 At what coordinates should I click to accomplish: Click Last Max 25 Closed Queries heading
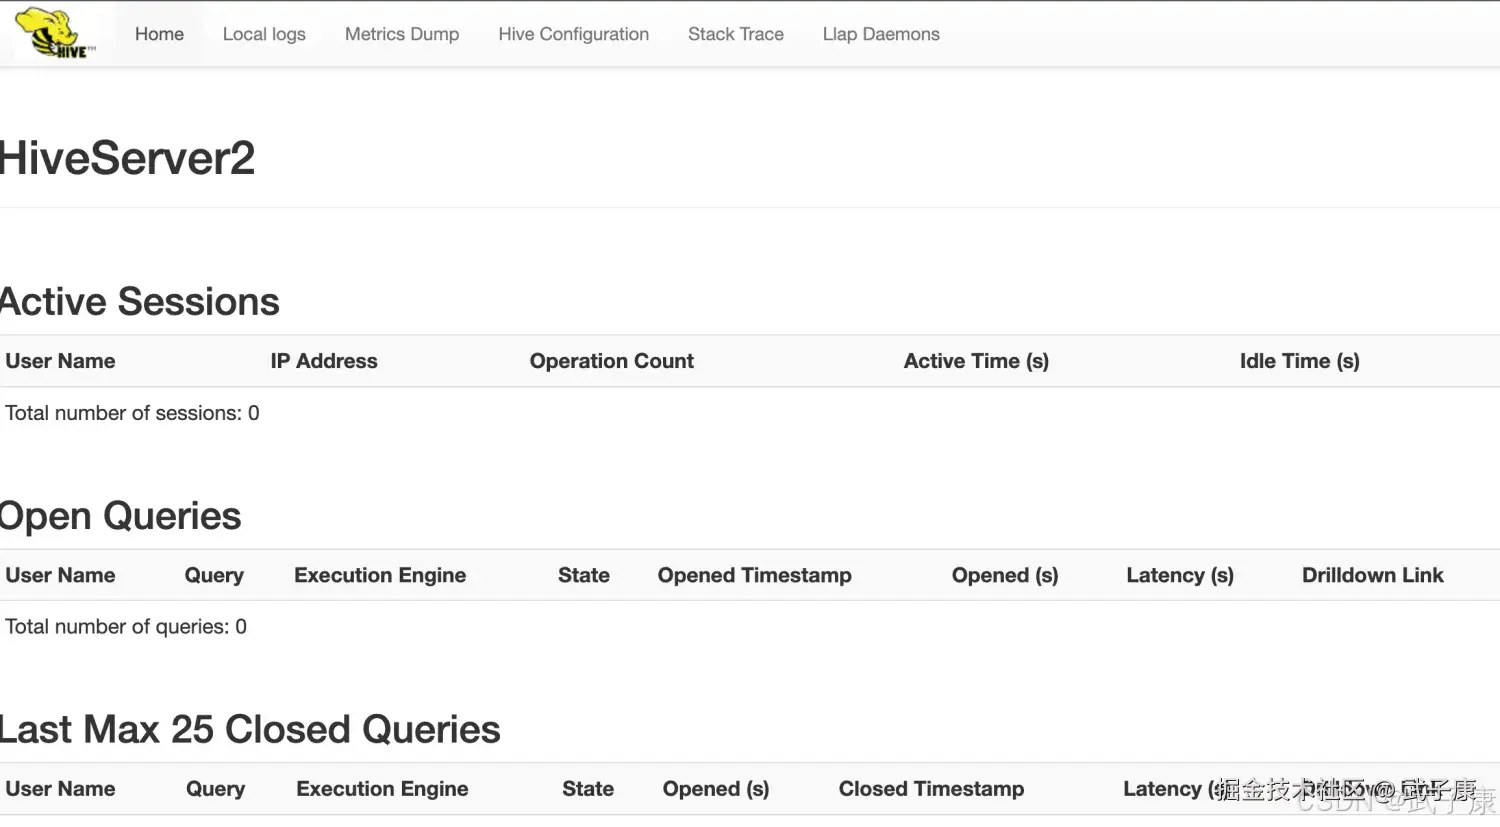pos(250,730)
